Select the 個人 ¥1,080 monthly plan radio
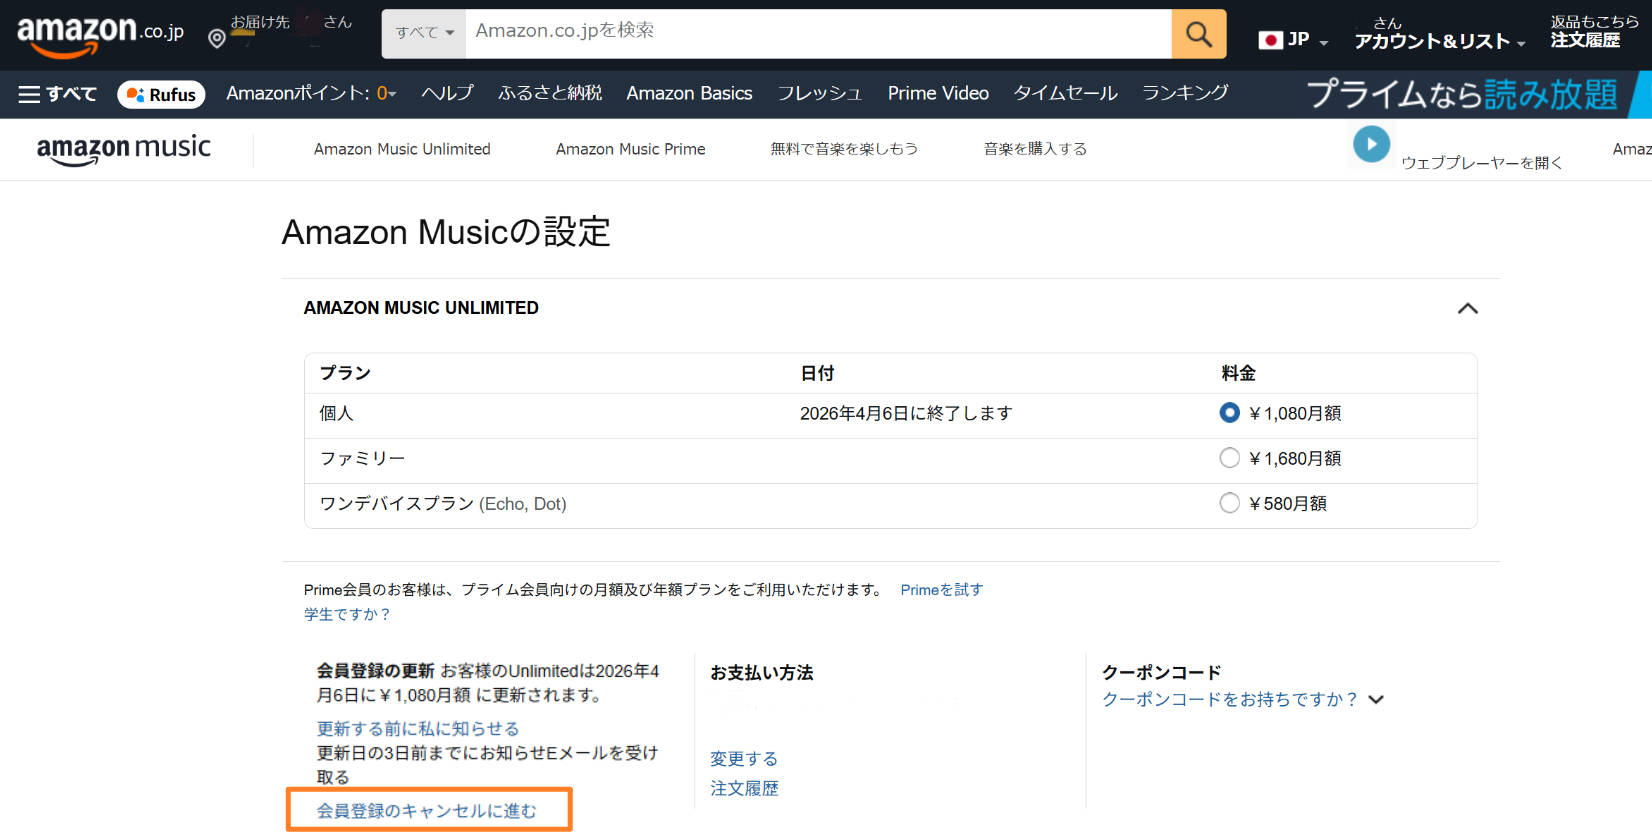 [x=1230, y=412]
